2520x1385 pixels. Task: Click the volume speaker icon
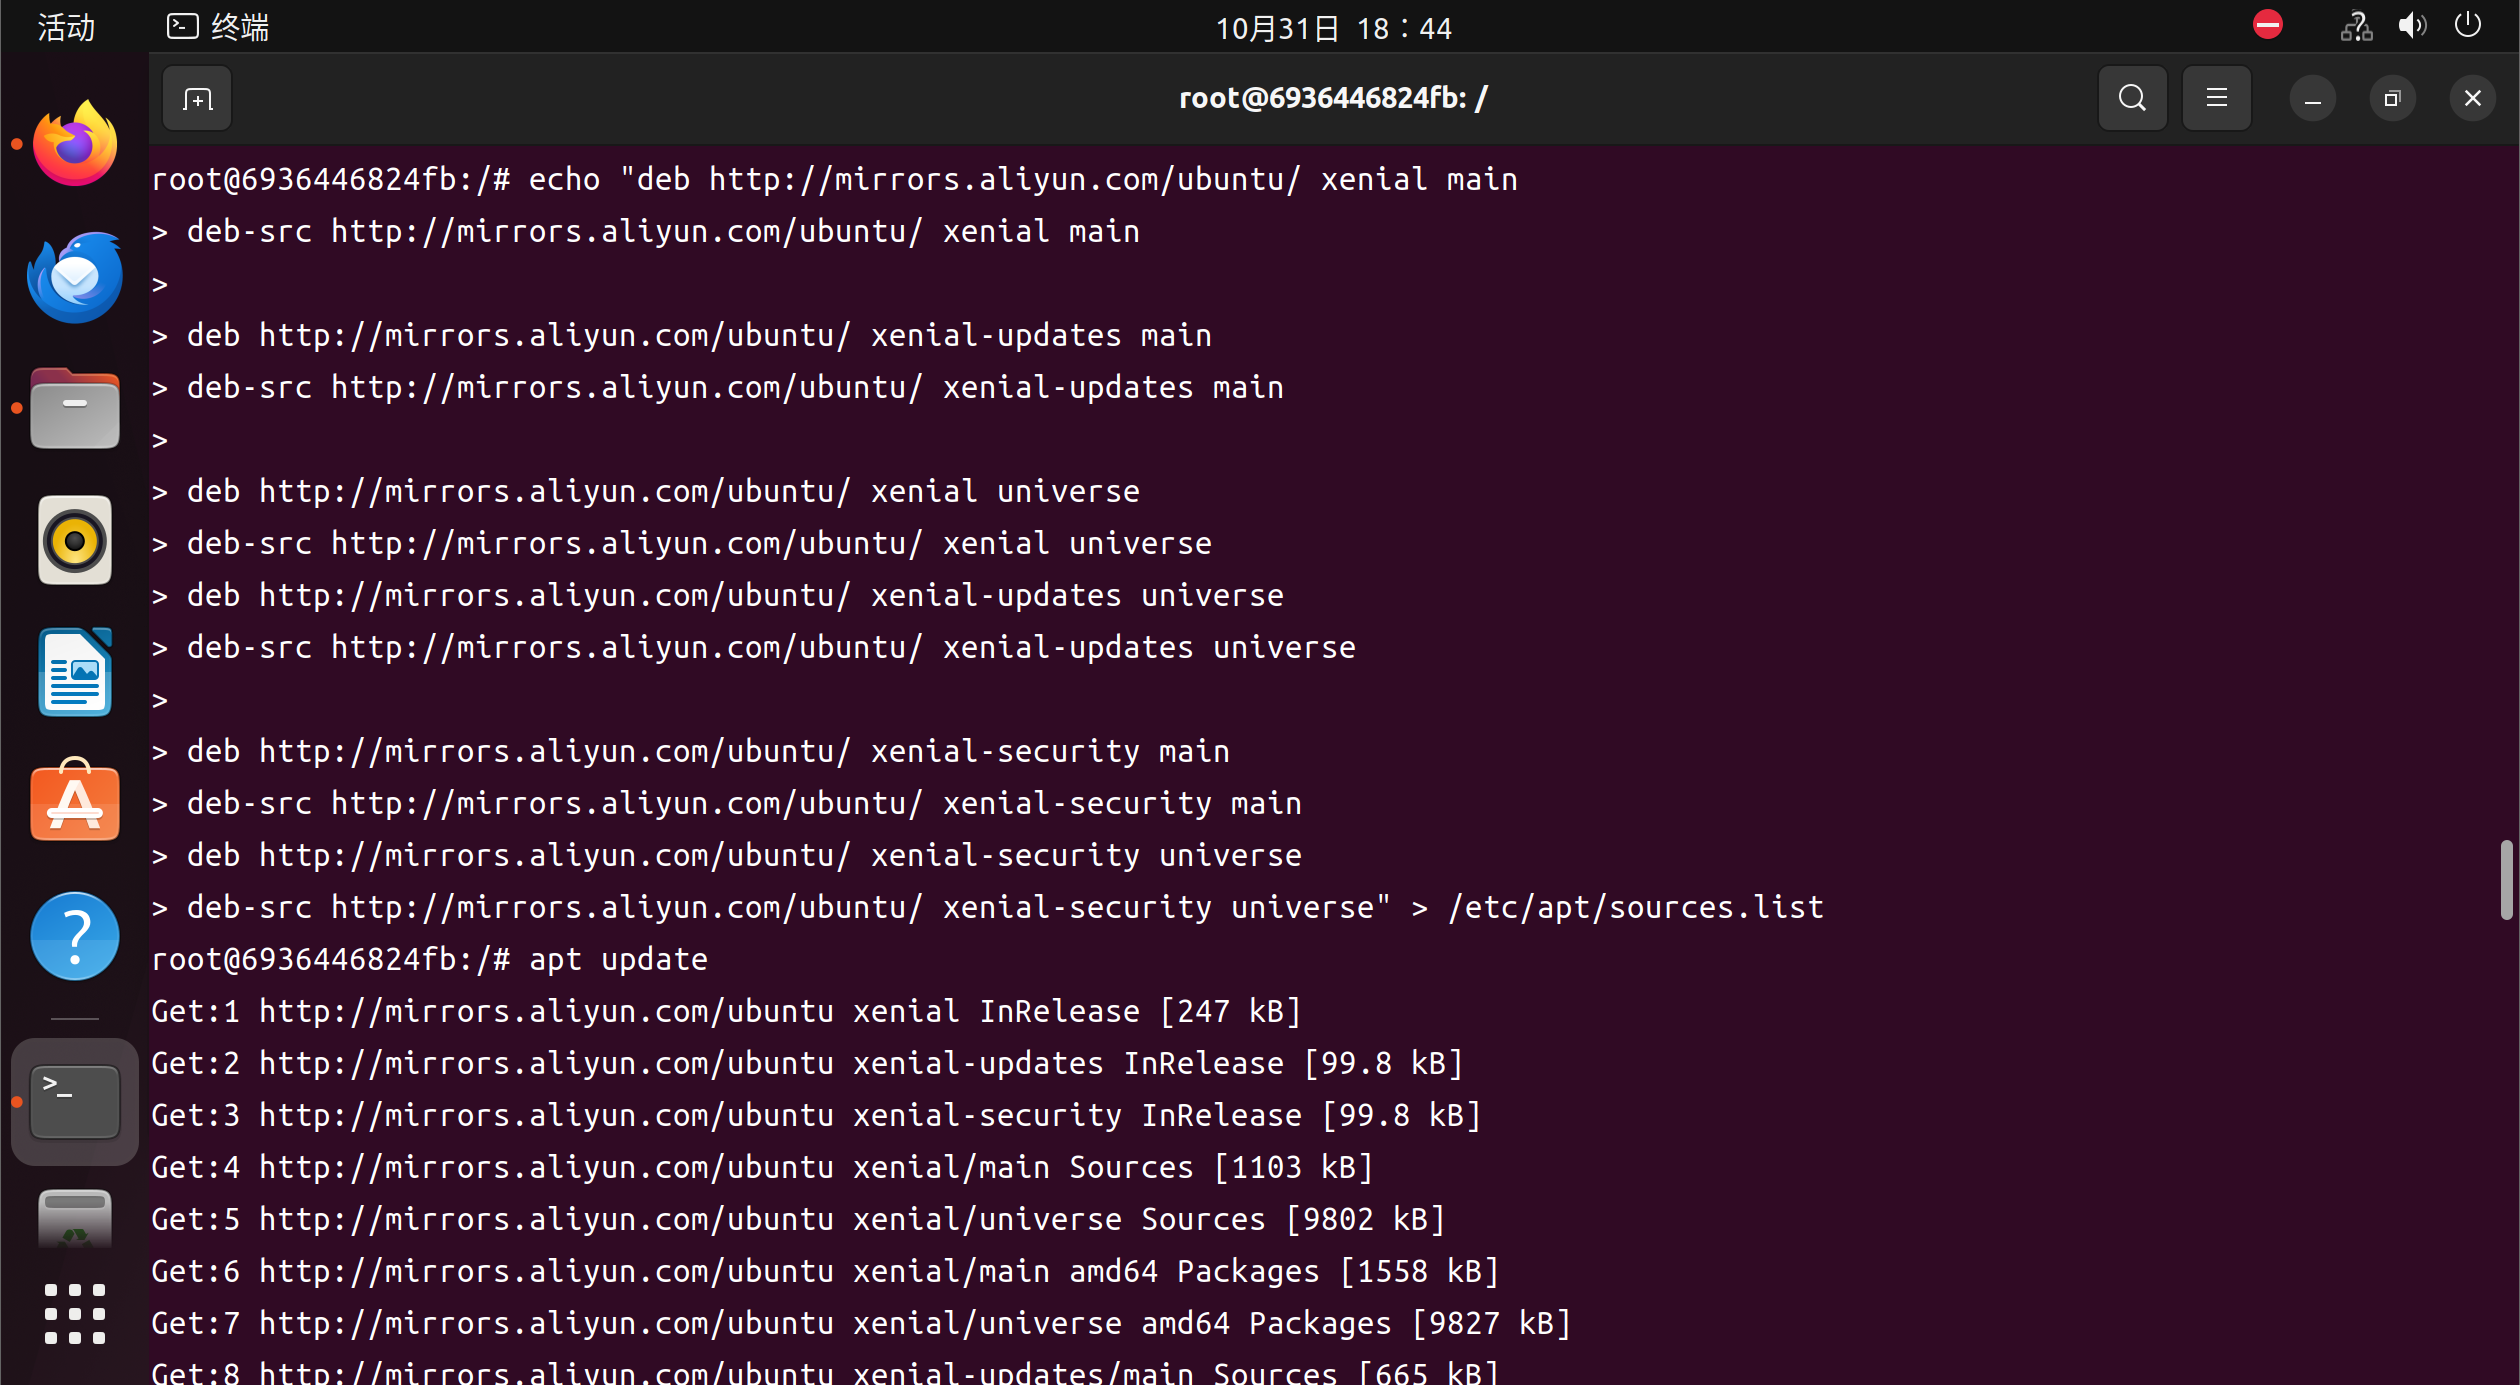point(2411,26)
